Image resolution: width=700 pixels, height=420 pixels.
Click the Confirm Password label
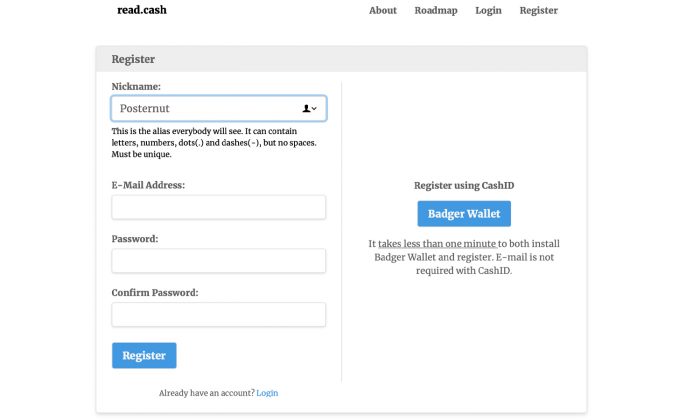coord(155,293)
